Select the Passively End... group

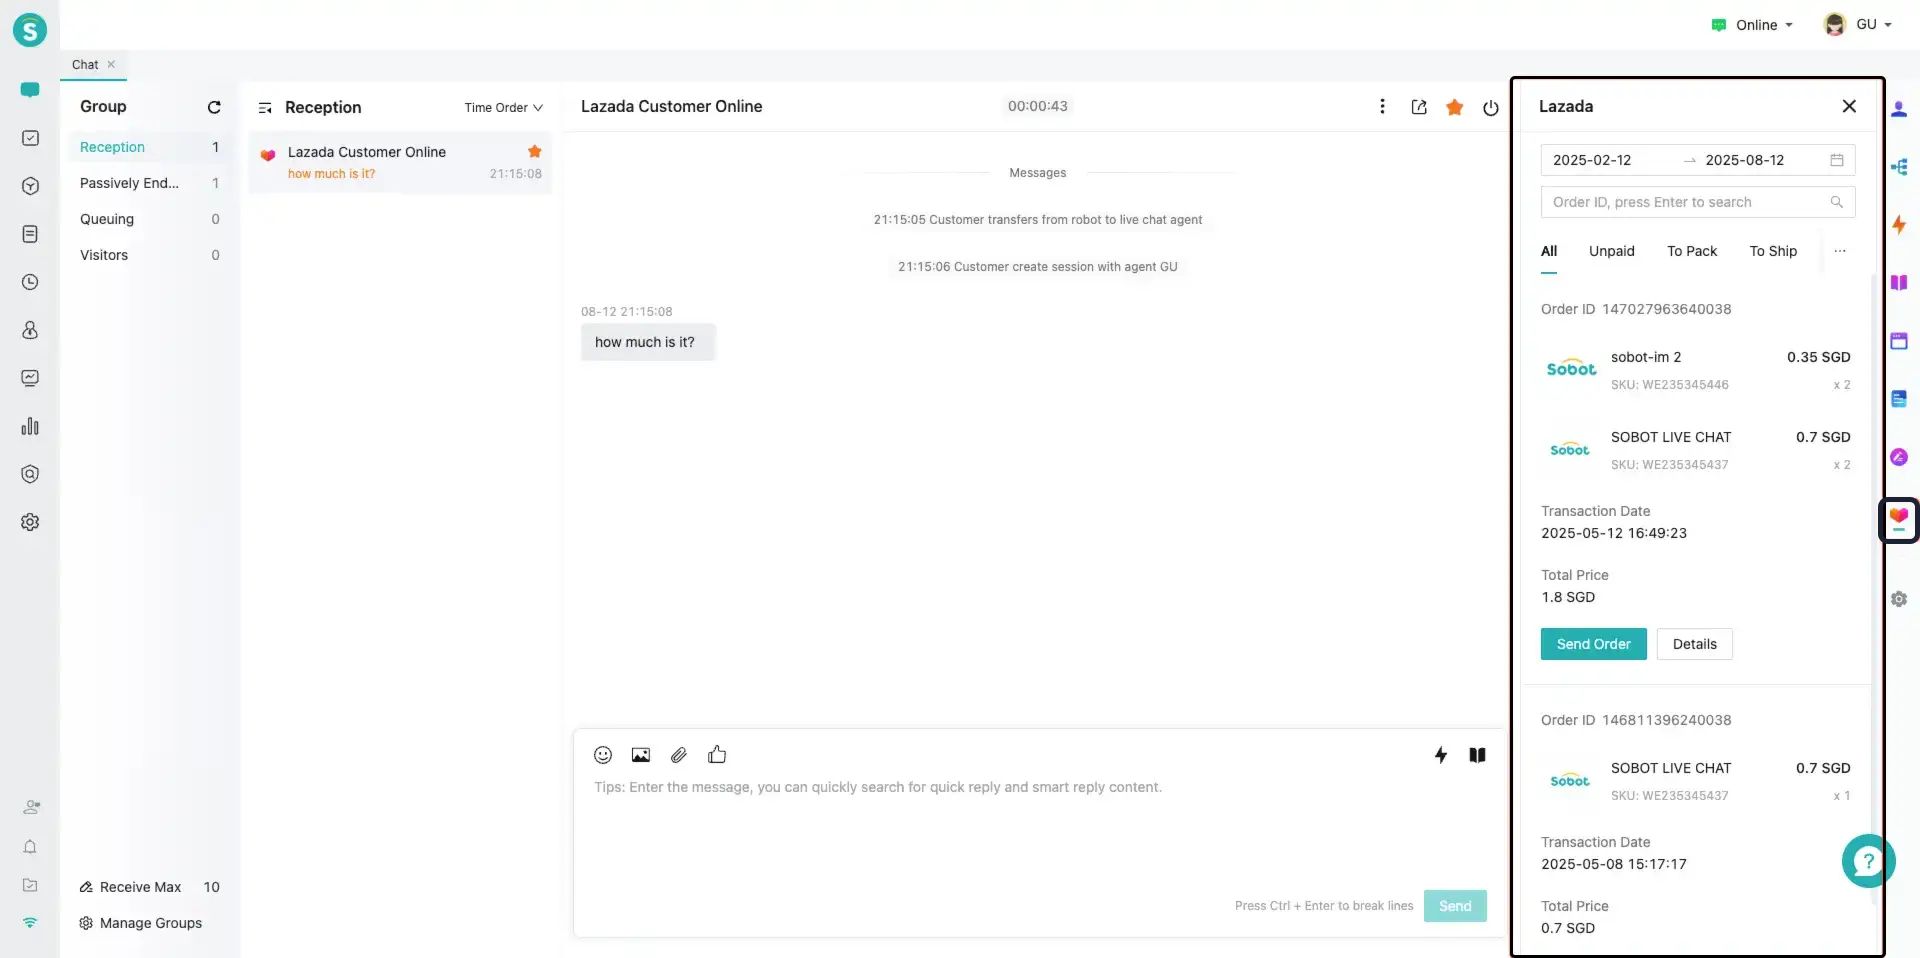click(x=150, y=183)
